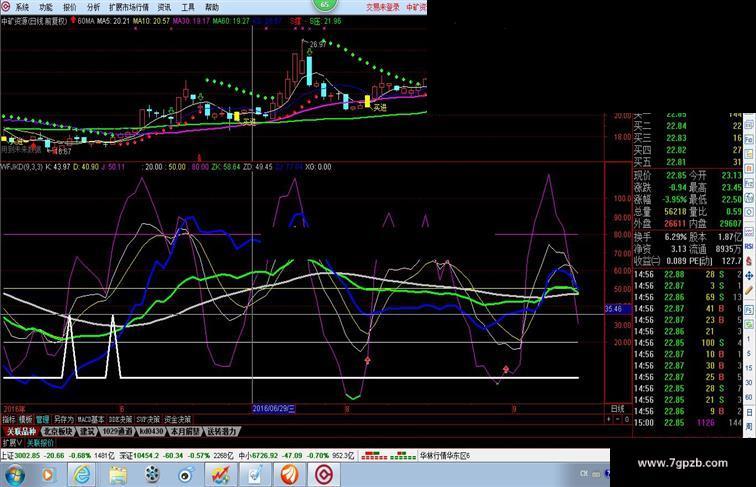Click the Fs icon in right toolbar
This screenshot has height=487, width=756.
(x=749, y=310)
